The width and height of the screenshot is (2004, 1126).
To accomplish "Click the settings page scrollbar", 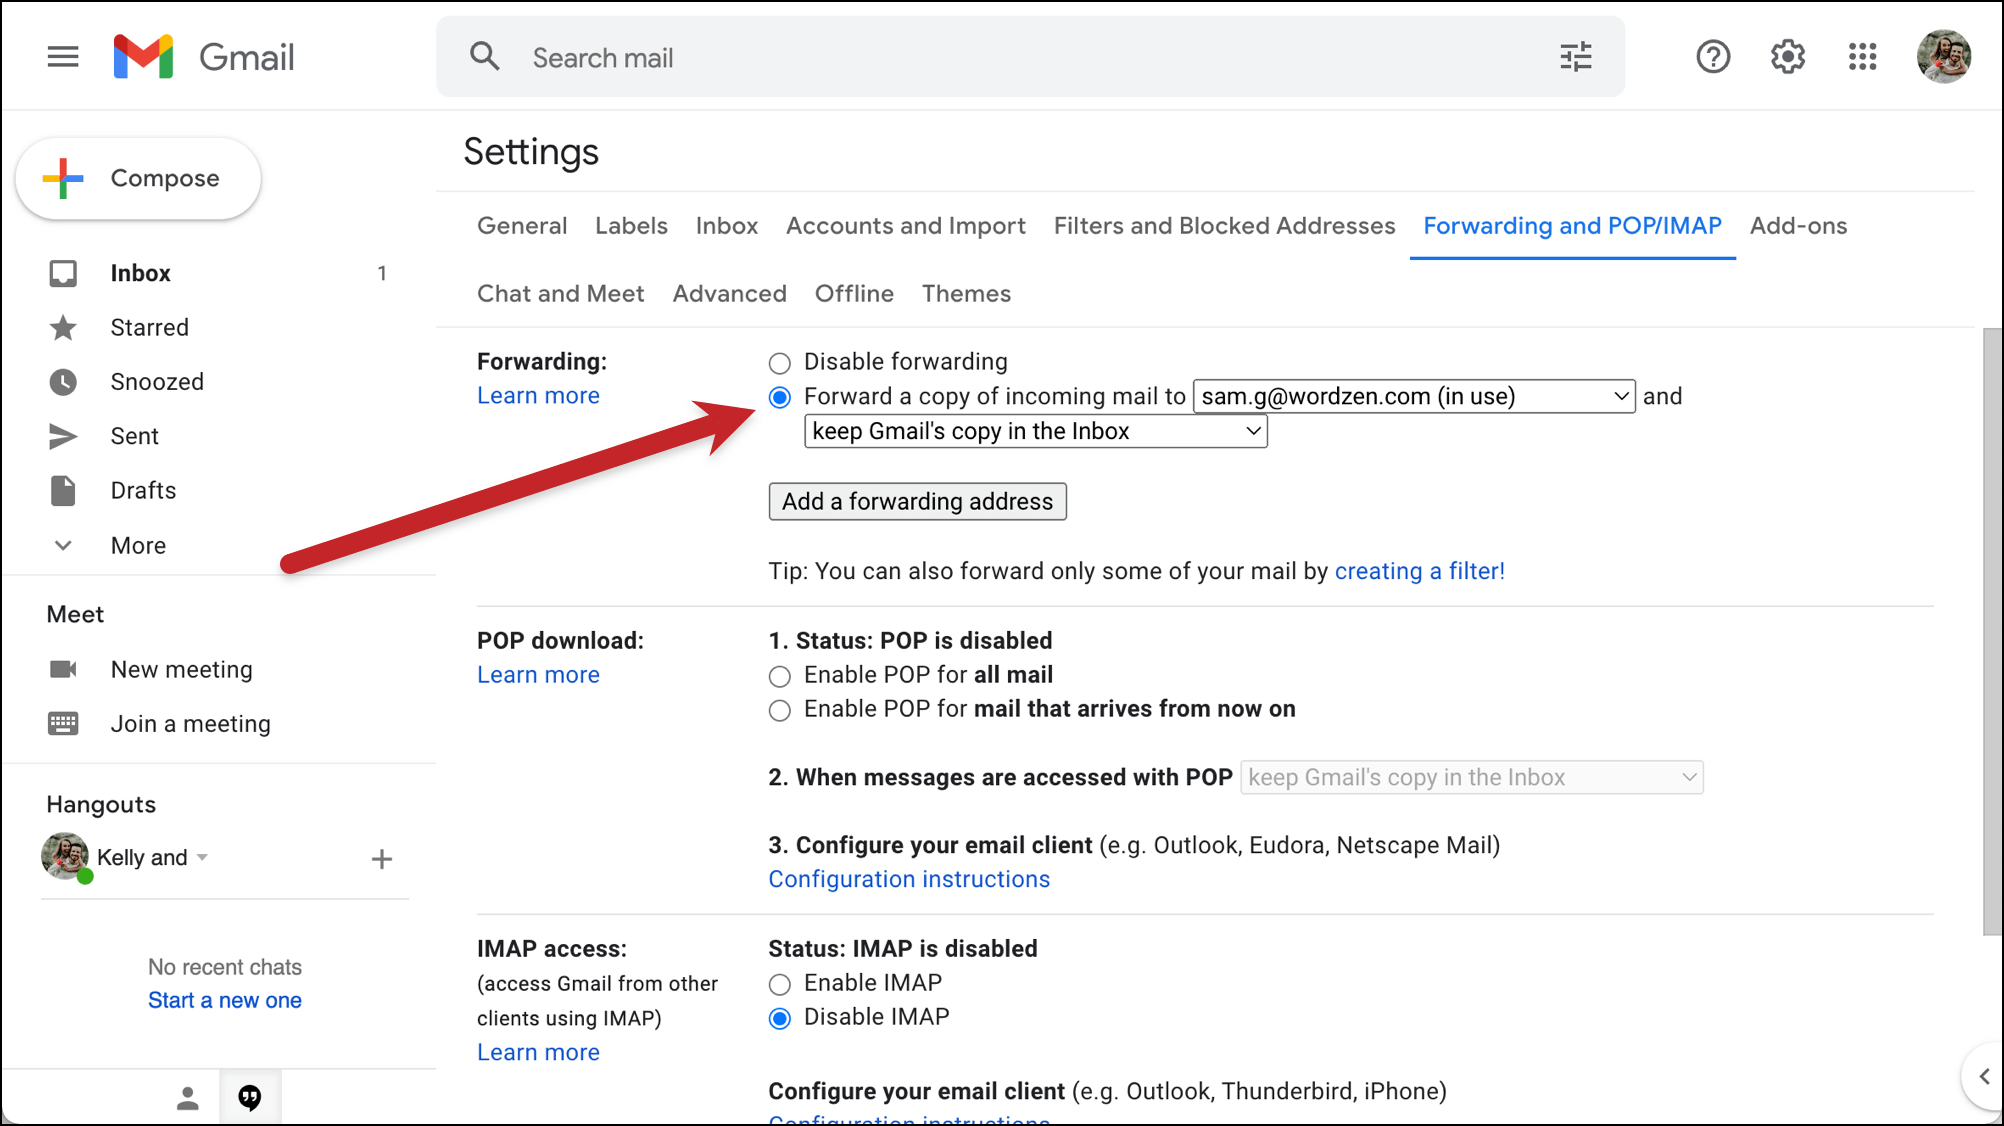I will [x=1992, y=632].
